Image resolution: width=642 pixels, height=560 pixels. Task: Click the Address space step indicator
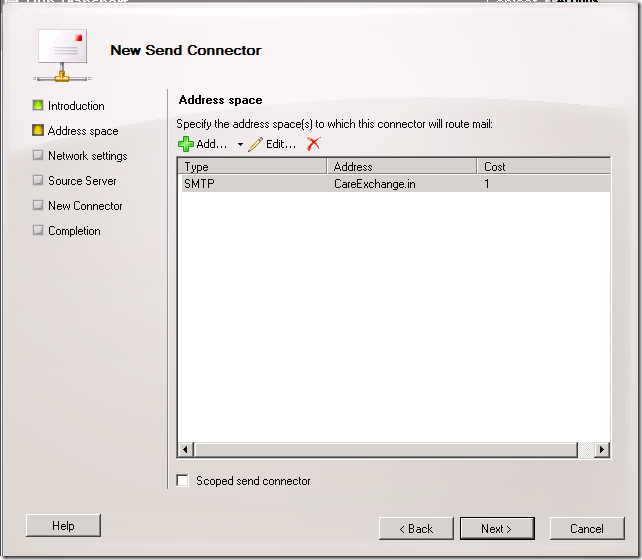pyautogui.click(x=38, y=130)
